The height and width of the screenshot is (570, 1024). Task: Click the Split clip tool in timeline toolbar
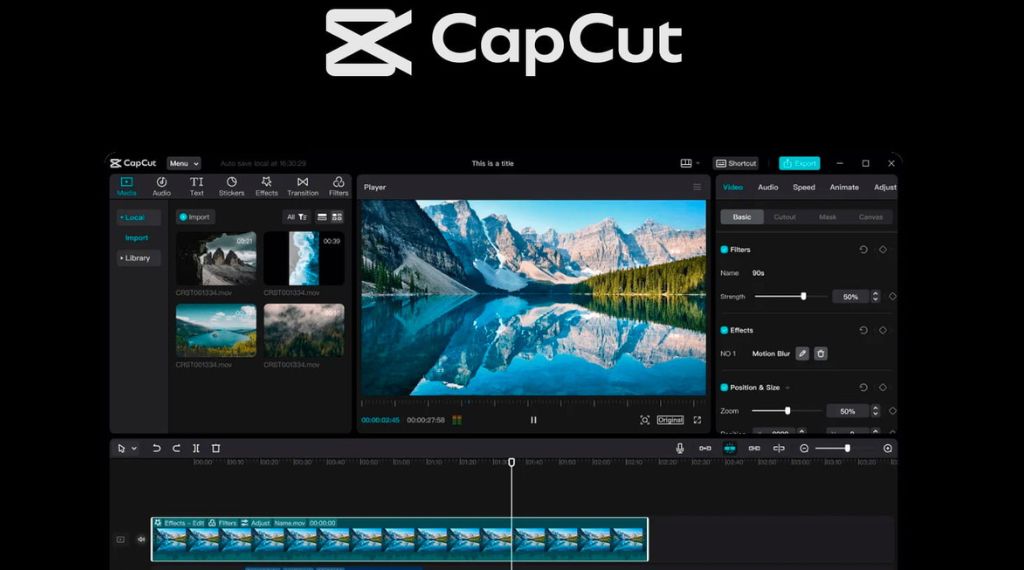pyautogui.click(x=196, y=448)
